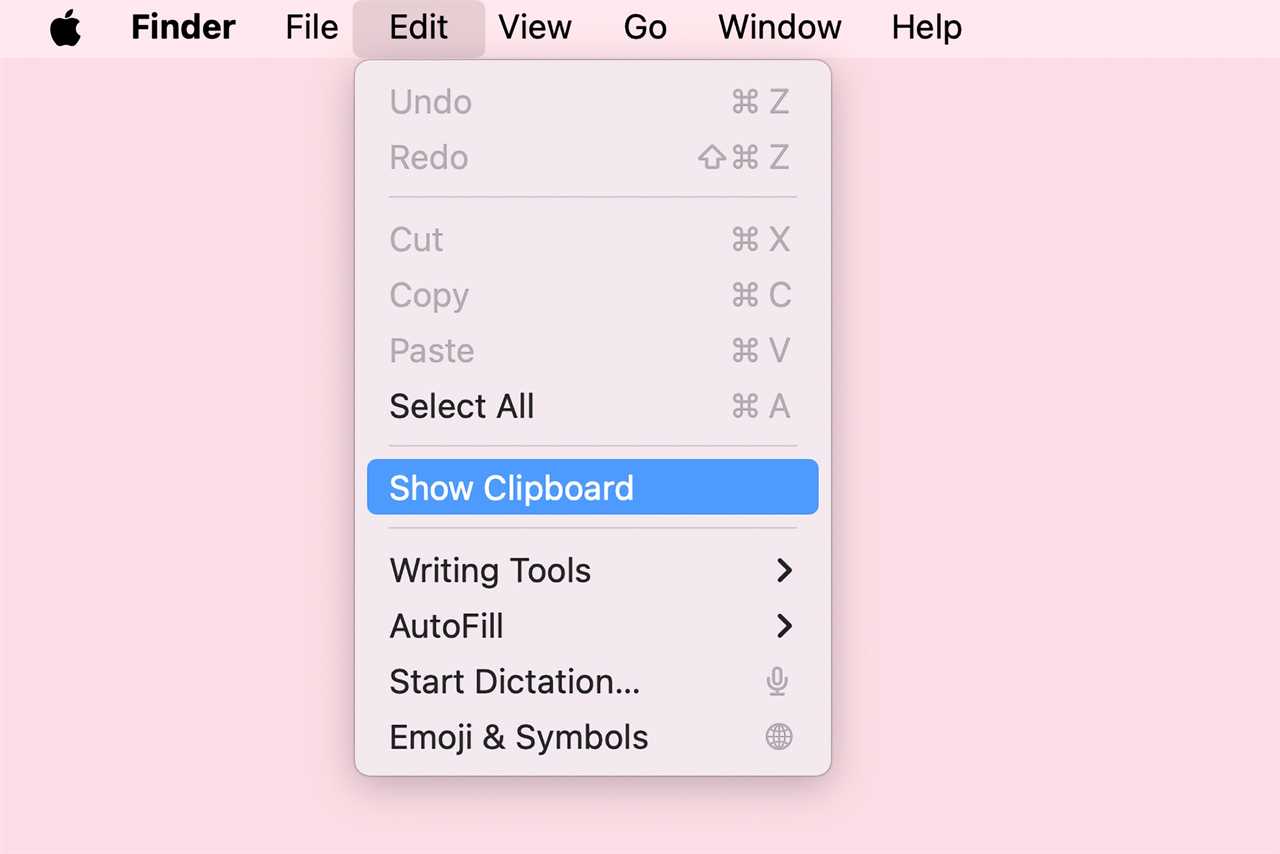Screen dimensions: 1280x854
Task: Expand the AutoFill chevron arrow
Action: [x=784, y=626]
